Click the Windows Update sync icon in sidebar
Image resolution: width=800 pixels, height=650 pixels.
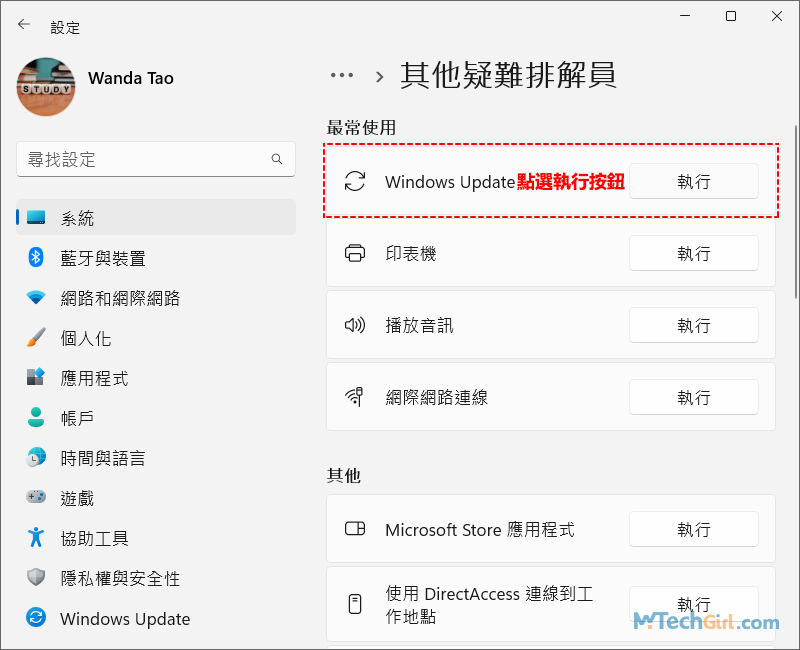click(x=36, y=618)
